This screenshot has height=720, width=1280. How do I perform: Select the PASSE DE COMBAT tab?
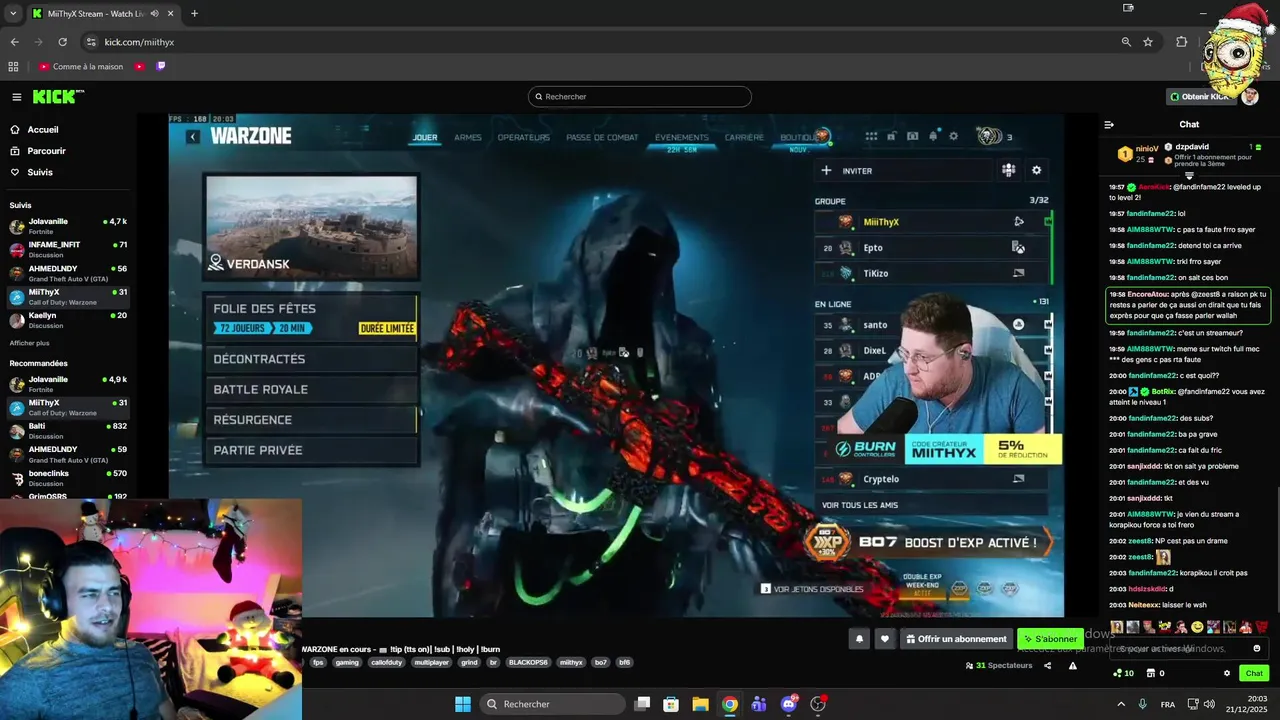(x=602, y=137)
